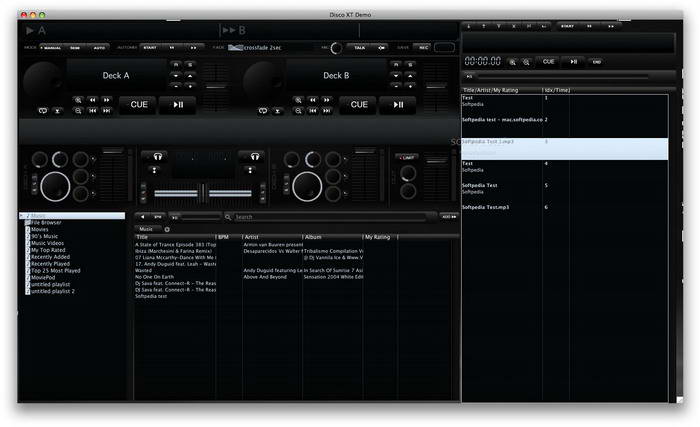Click zoom-in magnifier in playlist preview player
Viewport: 700px width, 427px height.
(513, 61)
